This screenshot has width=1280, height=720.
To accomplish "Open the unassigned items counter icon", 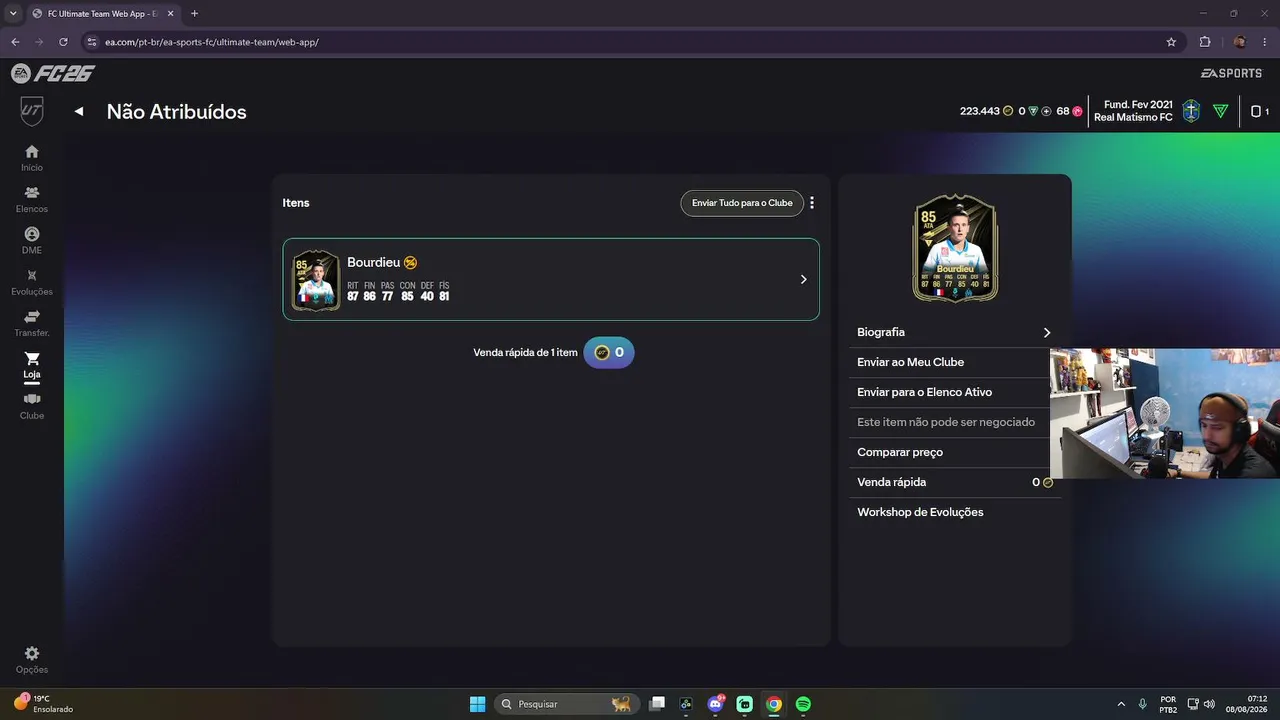I will click(x=1260, y=111).
